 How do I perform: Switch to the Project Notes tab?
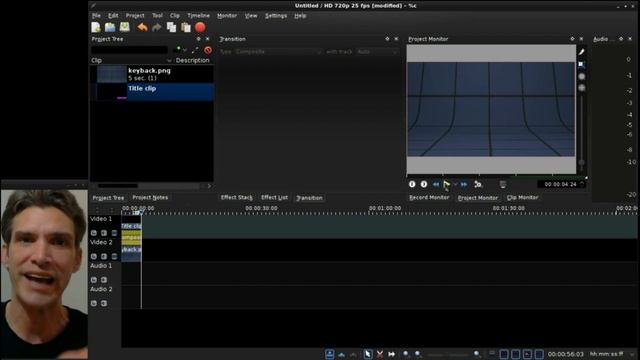150,198
